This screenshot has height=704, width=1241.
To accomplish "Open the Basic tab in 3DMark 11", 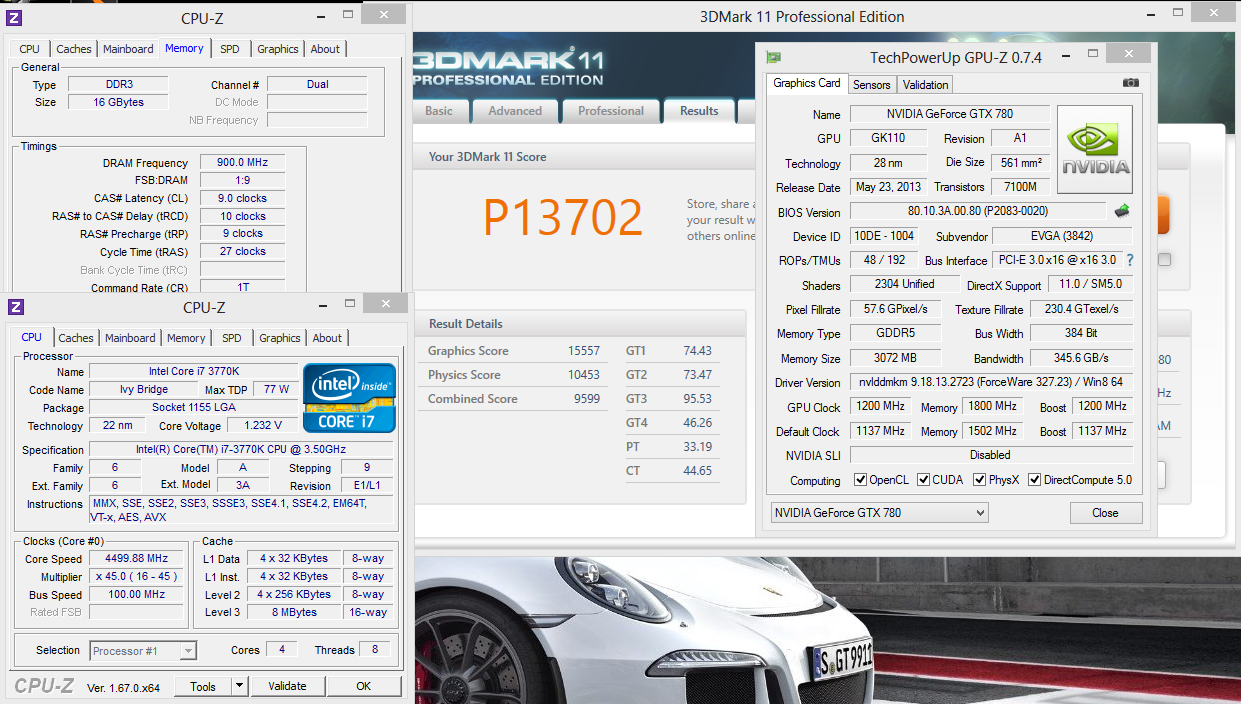I will (x=439, y=111).
